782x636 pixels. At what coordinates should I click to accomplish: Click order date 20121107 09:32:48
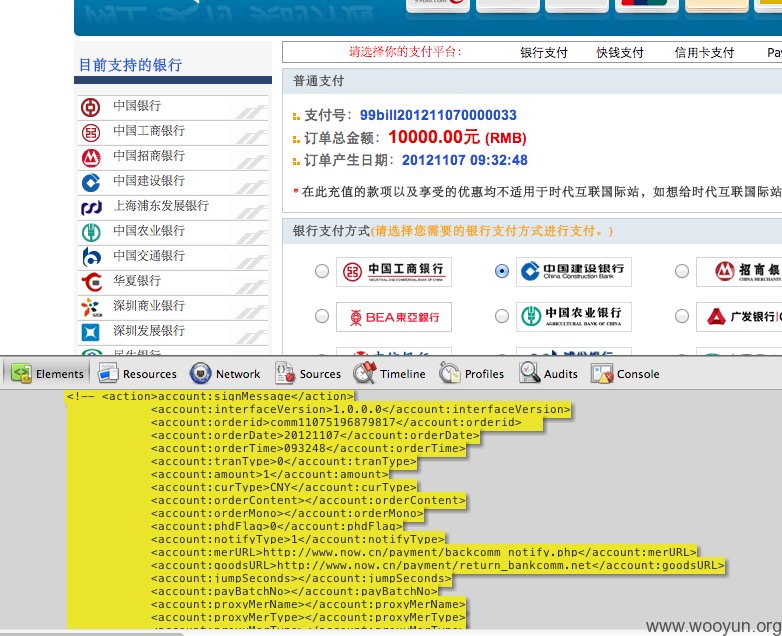coord(465,160)
